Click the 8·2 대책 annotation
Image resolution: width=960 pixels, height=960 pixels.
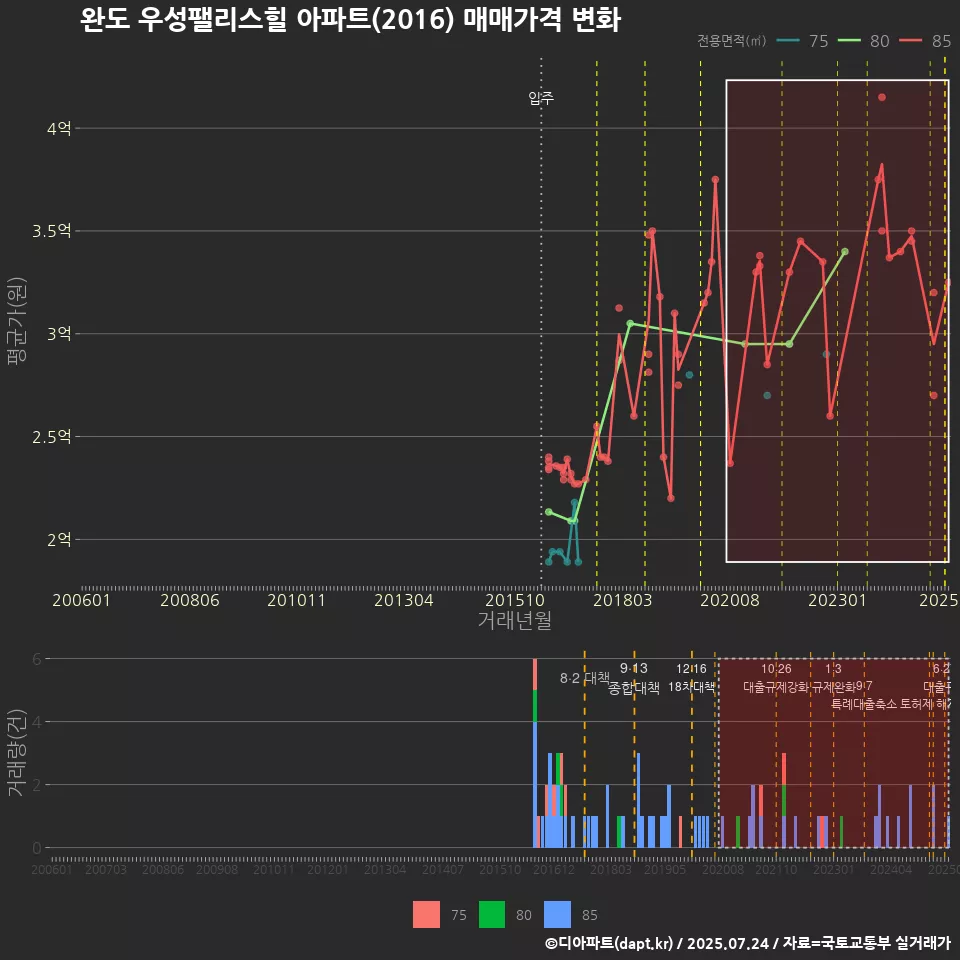point(585,678)
